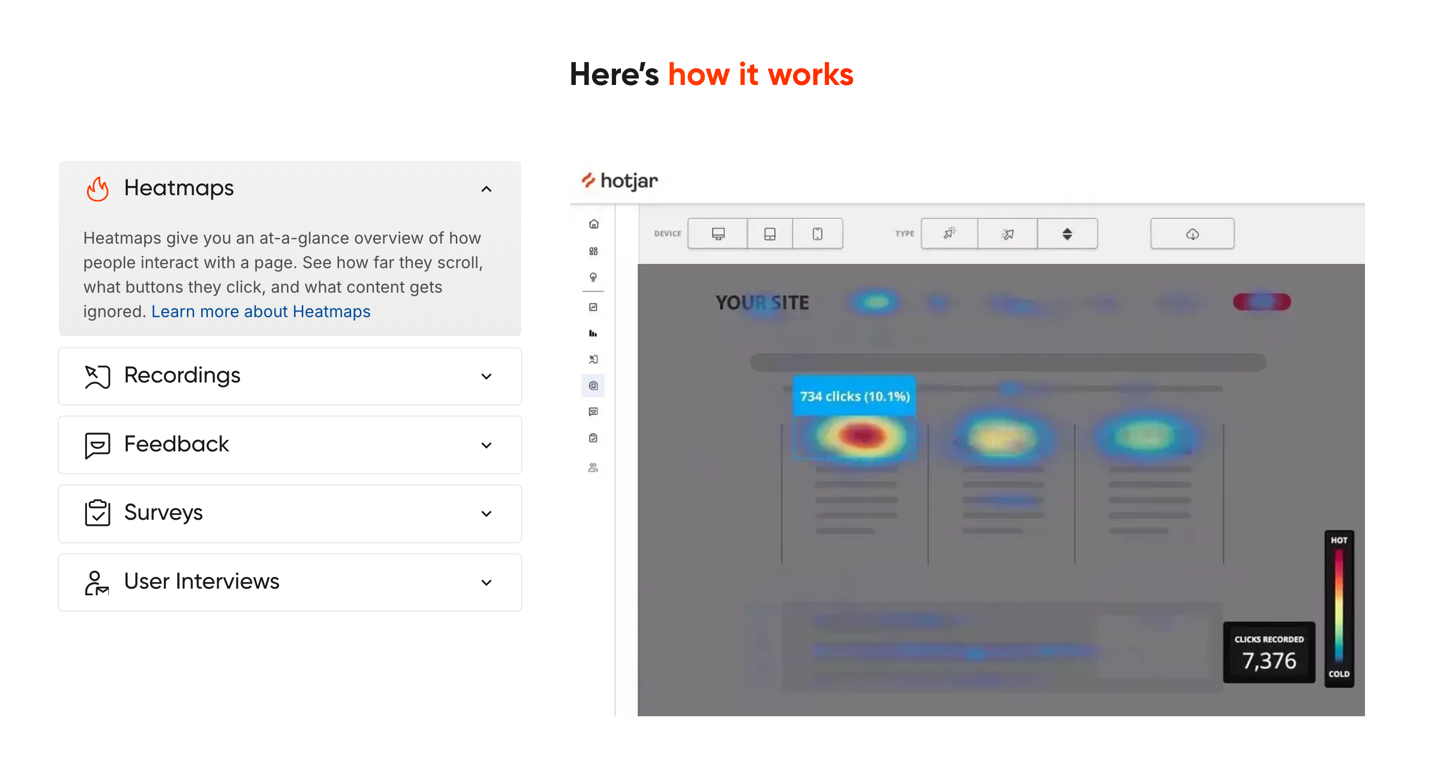Open the dashboard grid icon in sidebar
The image size is (1430, 767).
594,251
